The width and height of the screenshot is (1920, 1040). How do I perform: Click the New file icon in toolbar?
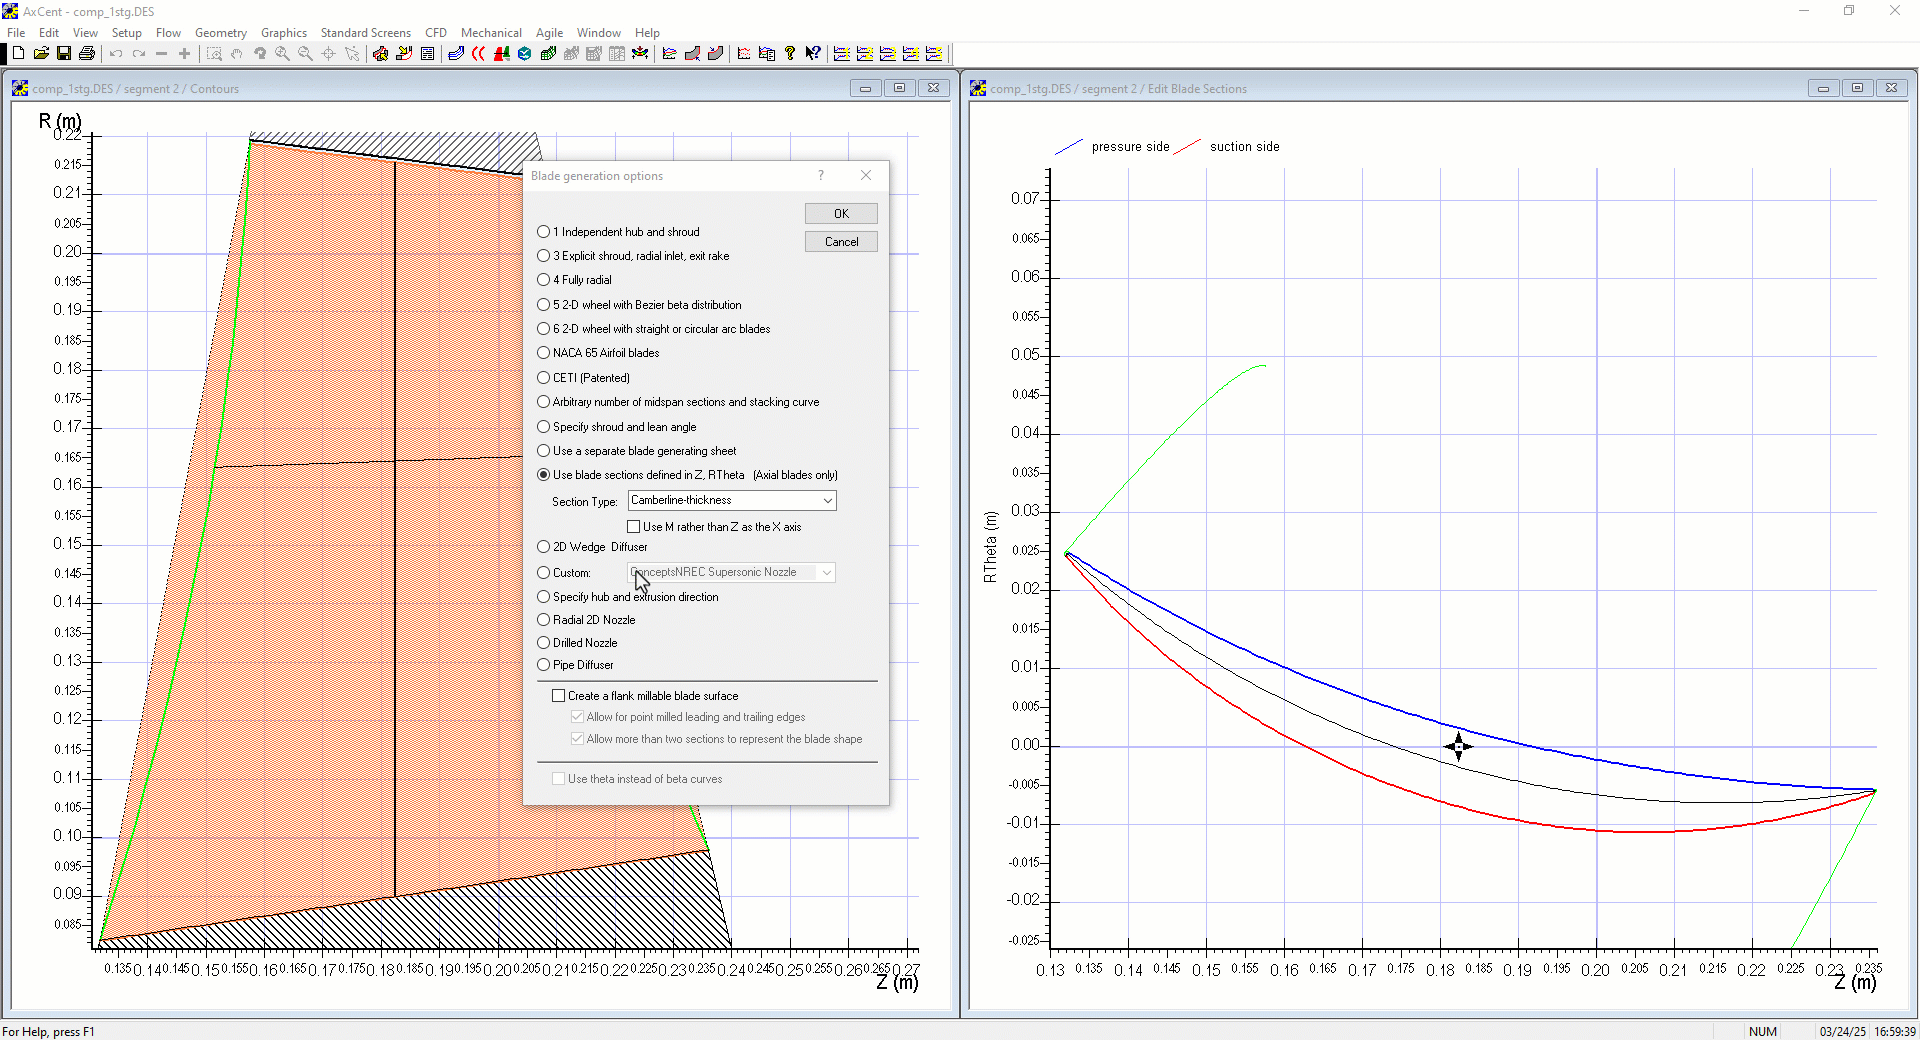click(18, 54)
